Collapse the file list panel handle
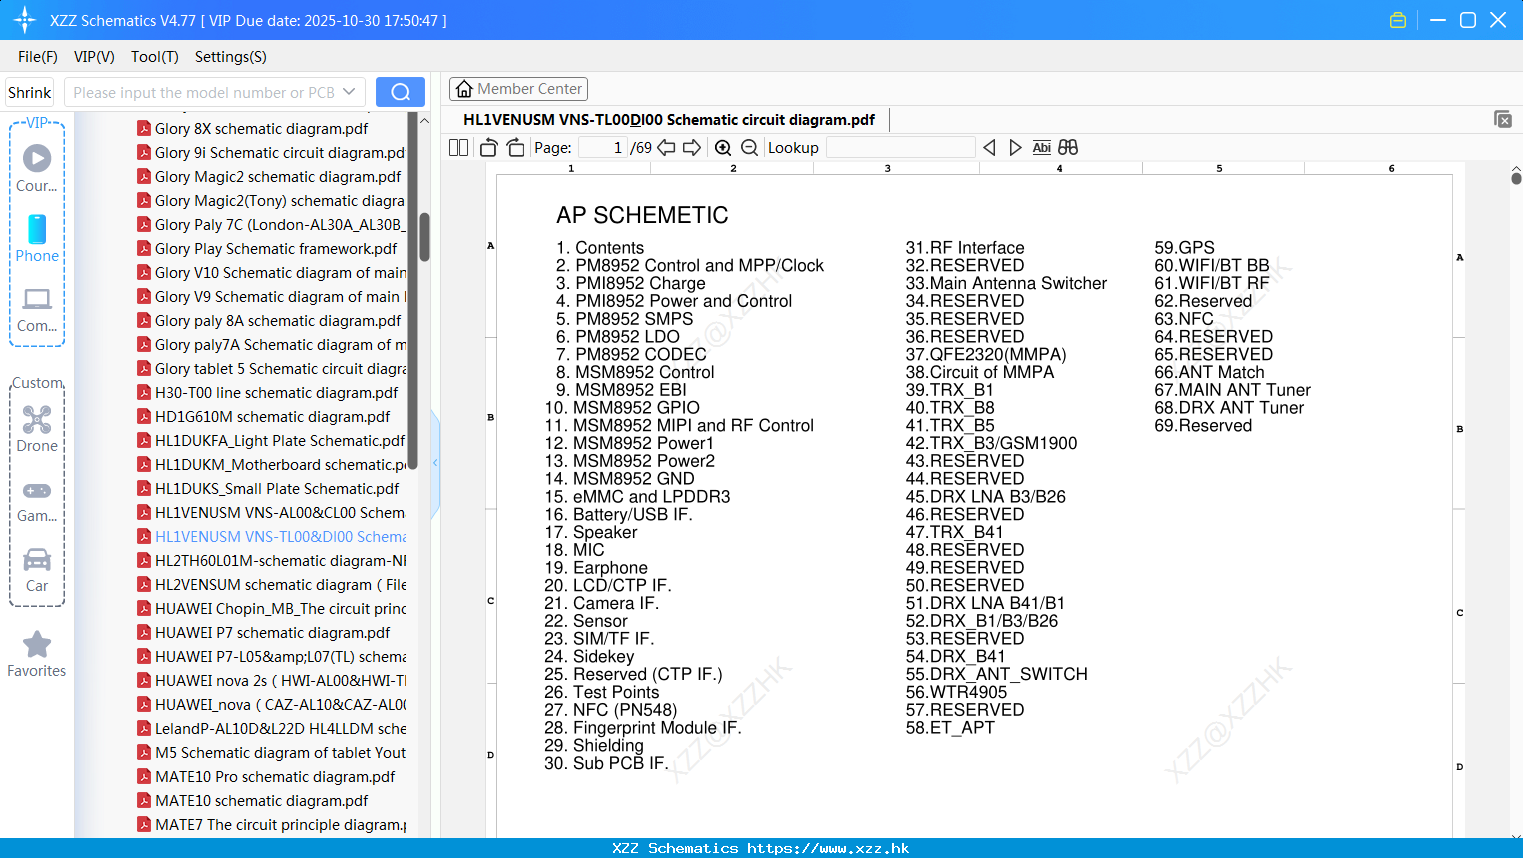This screenshot has width=1523, height=858. 435,463
